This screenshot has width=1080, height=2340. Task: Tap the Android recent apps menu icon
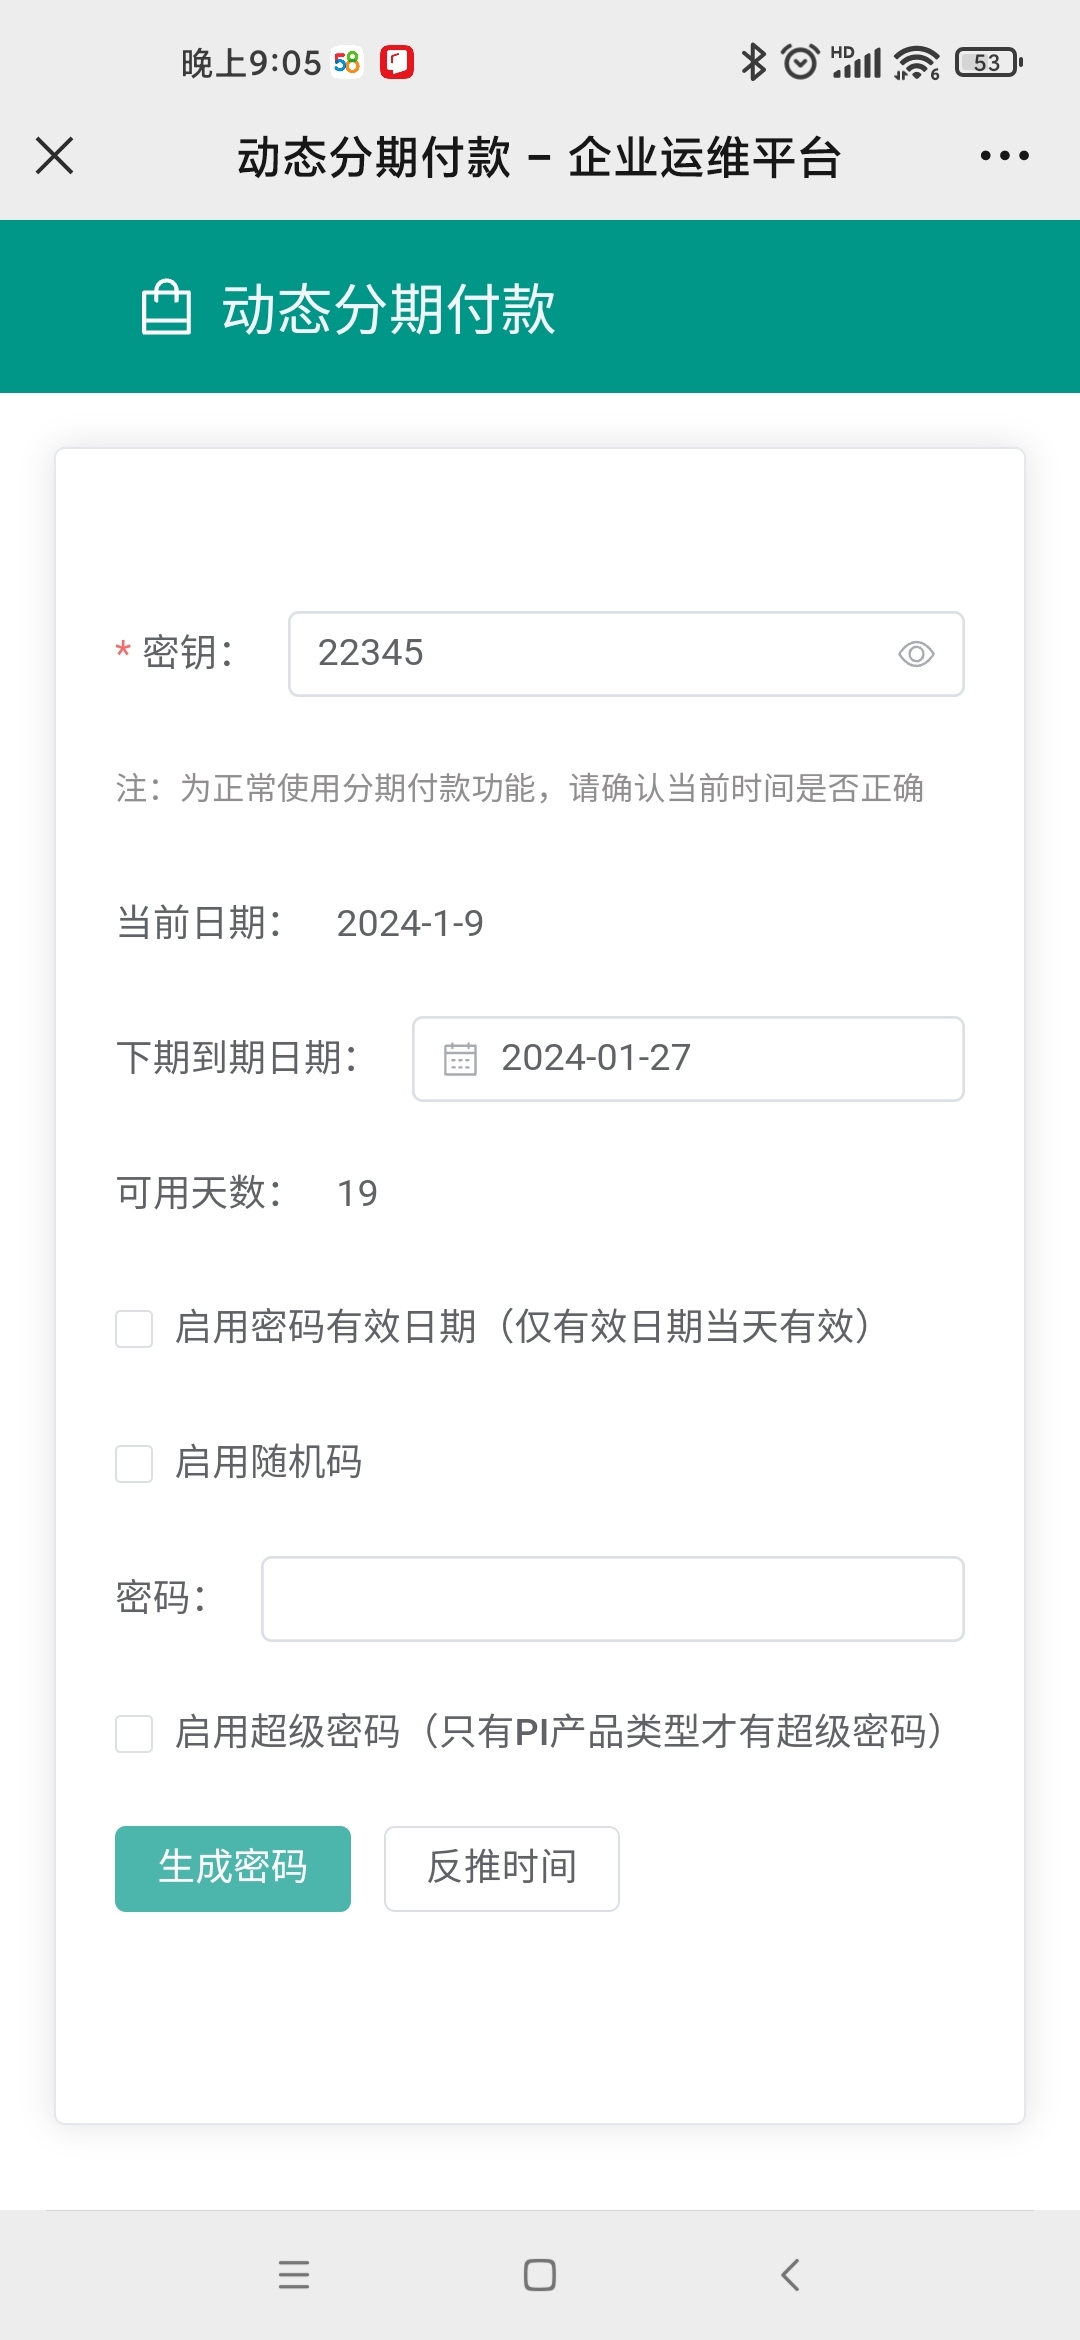point(294,2275)
